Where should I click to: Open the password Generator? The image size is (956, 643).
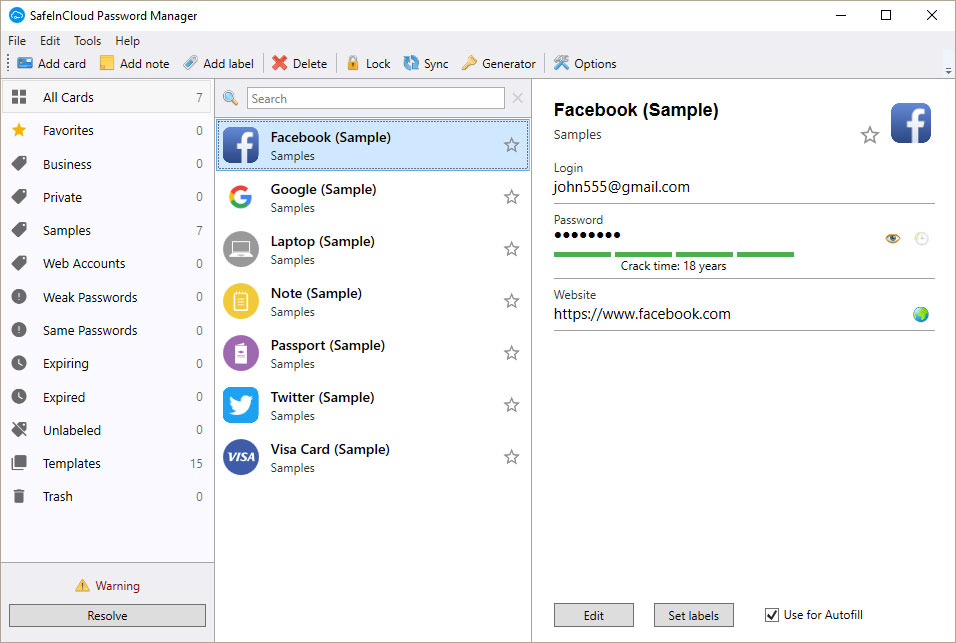coord(499,63)
